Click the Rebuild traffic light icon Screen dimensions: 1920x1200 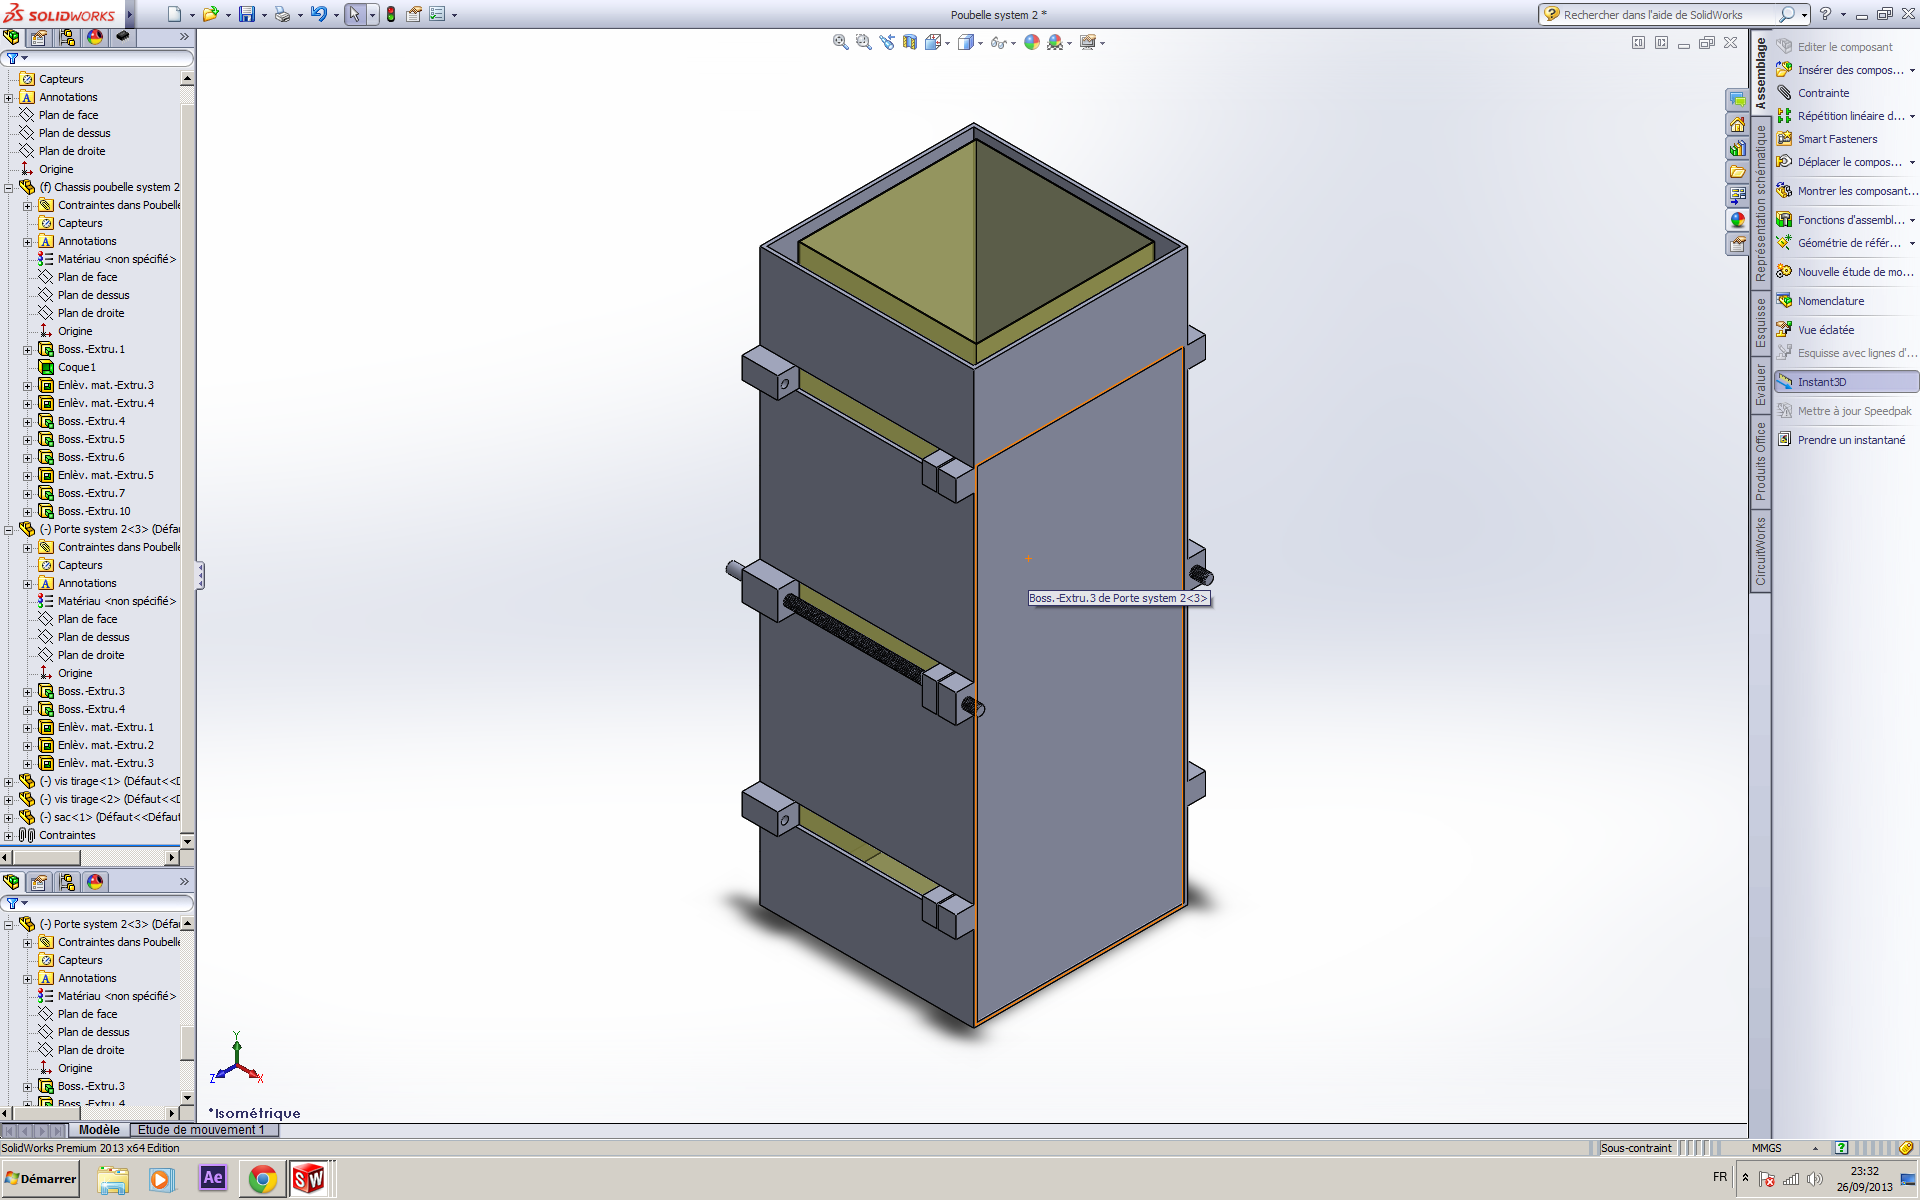coord(391,14)
